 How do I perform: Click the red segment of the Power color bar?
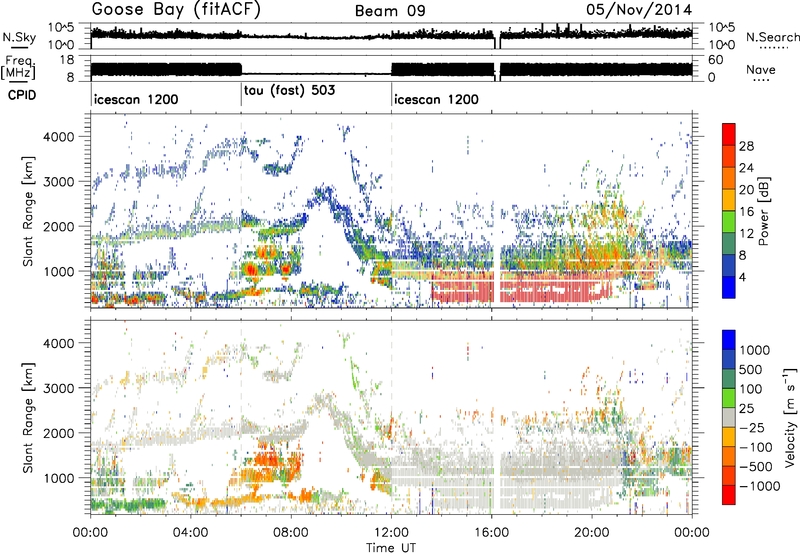click(x=729, y=134)
